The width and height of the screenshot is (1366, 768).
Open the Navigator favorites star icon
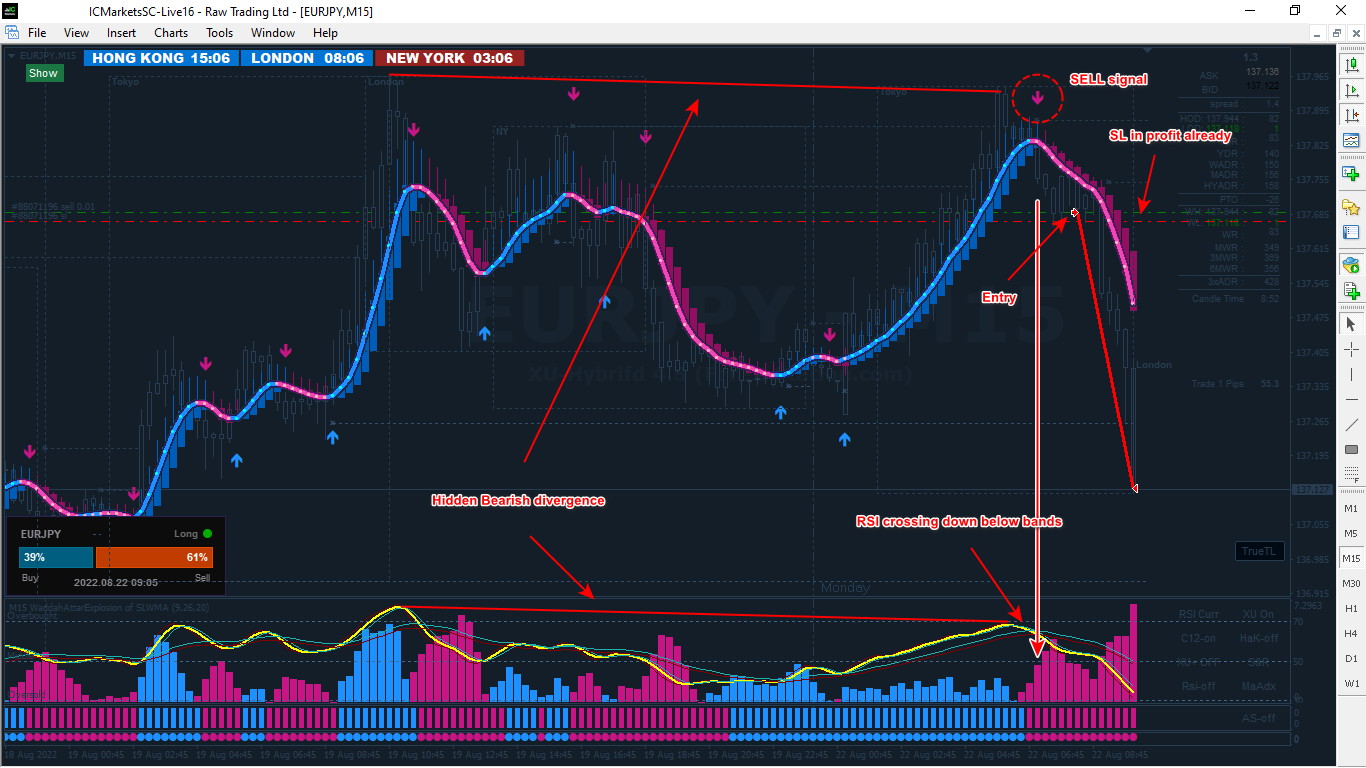click(1351, 207)
